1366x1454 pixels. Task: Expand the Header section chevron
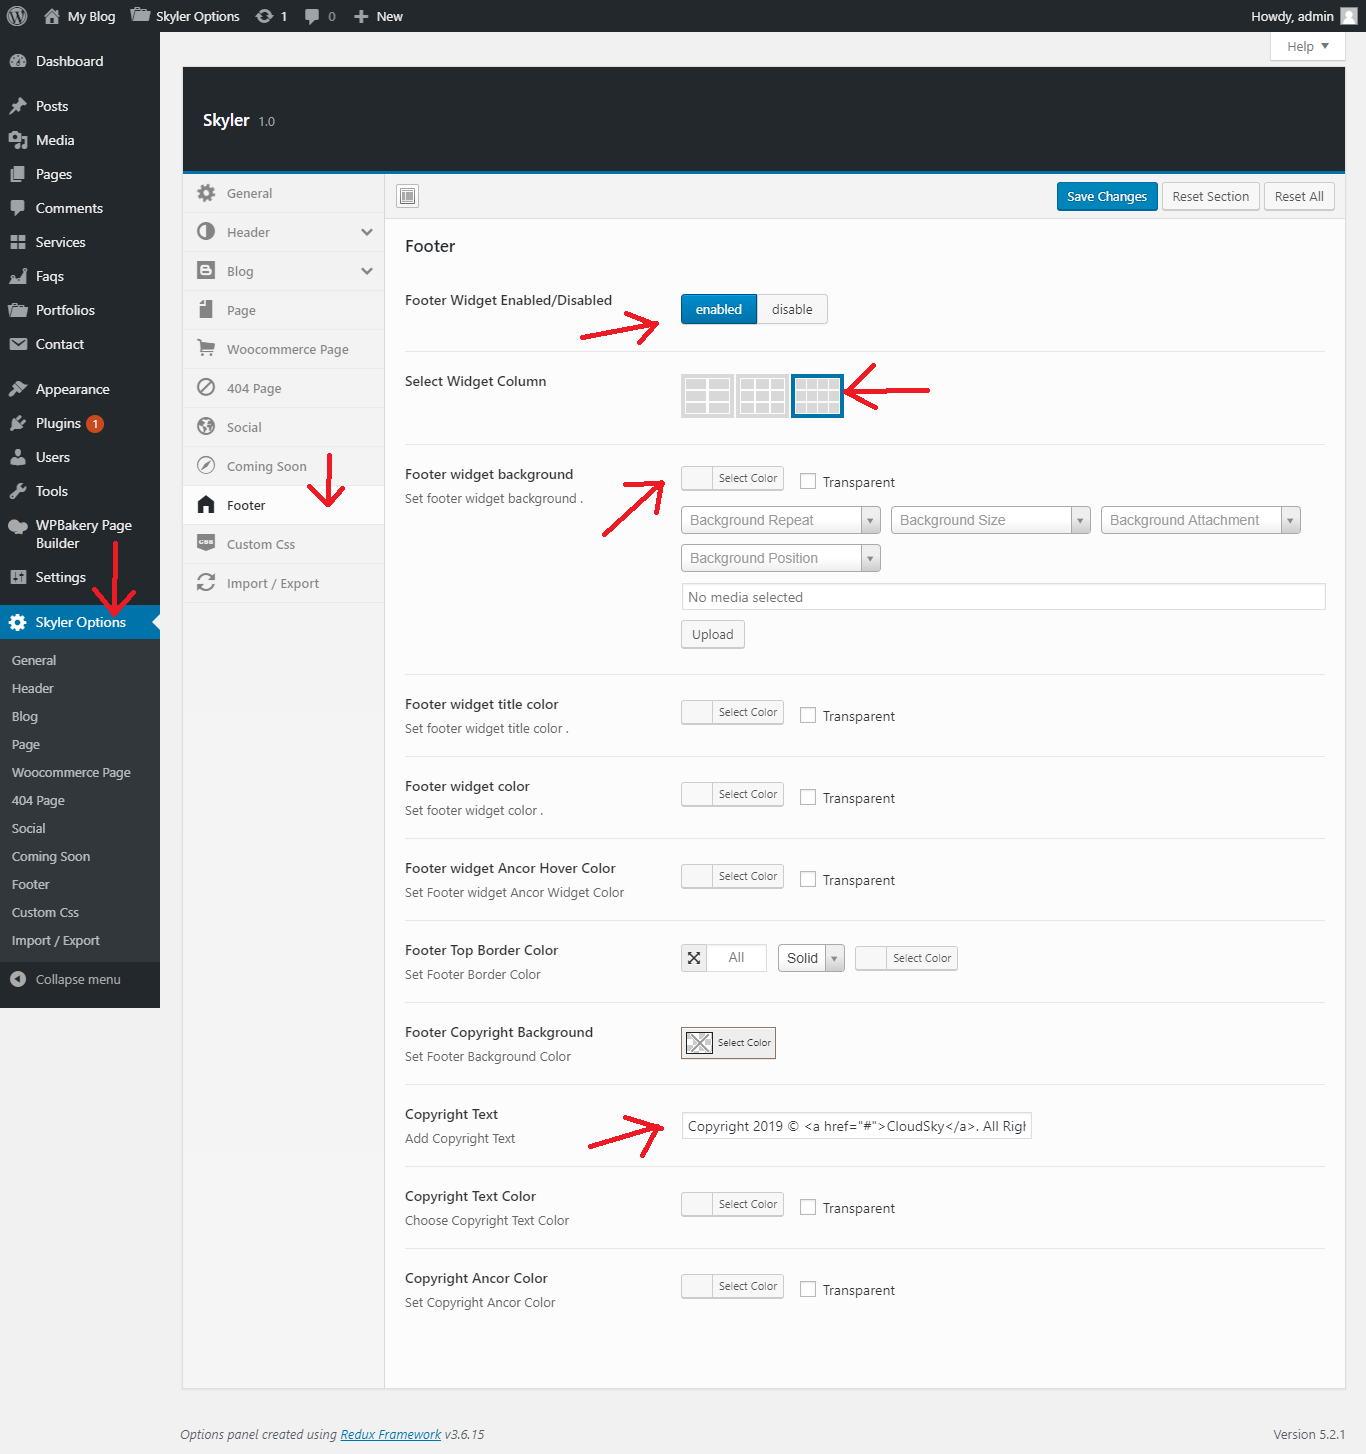tap(367, 232)
